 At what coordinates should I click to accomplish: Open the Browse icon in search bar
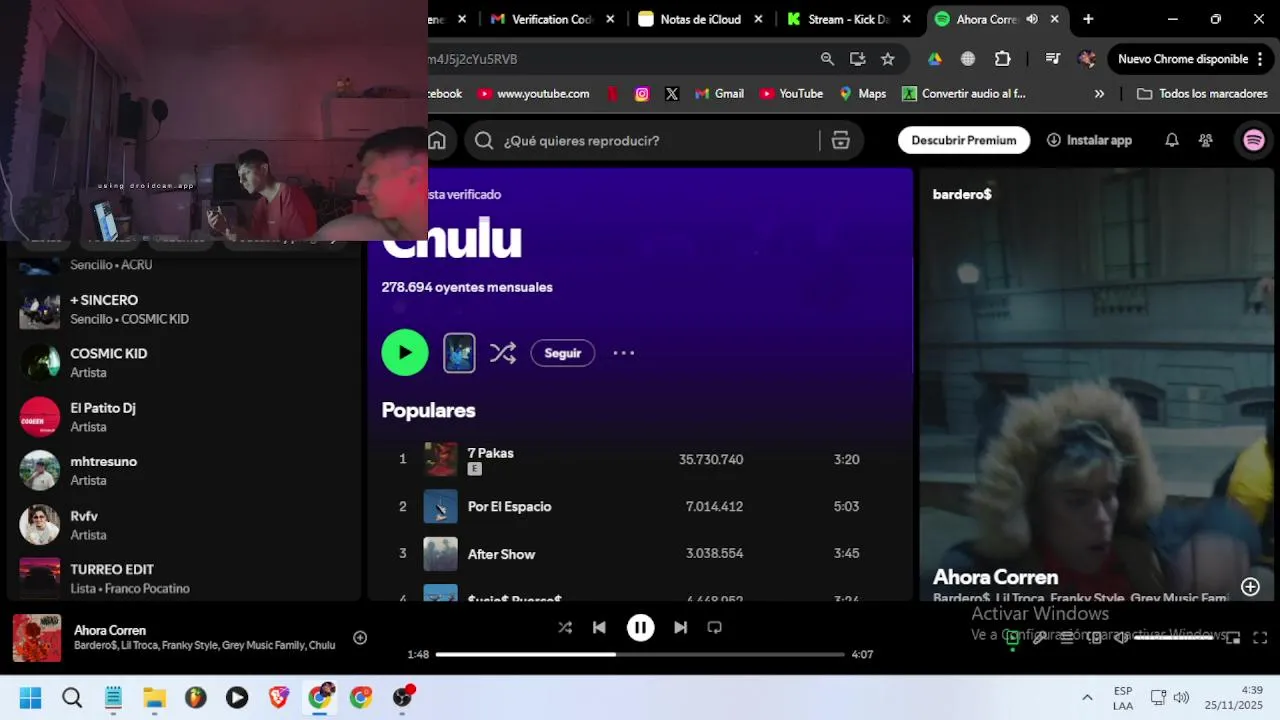(x=840, y=141)
